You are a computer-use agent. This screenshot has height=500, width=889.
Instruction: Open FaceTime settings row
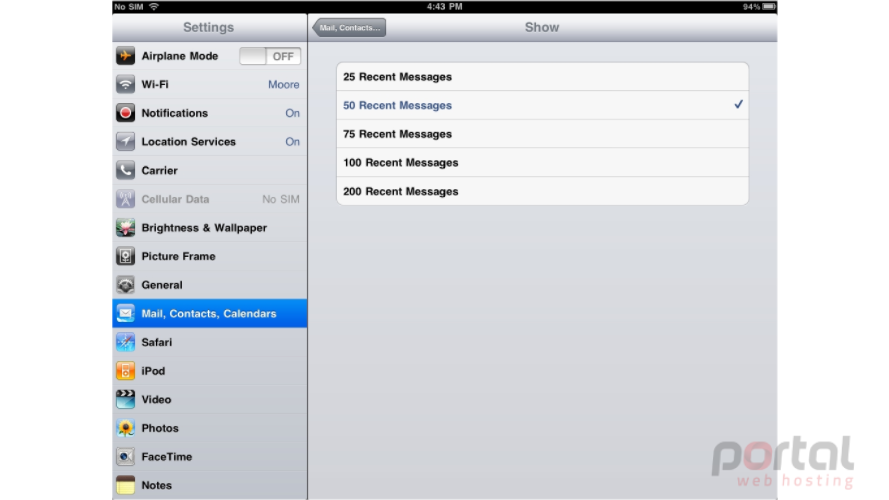point(210,456)
